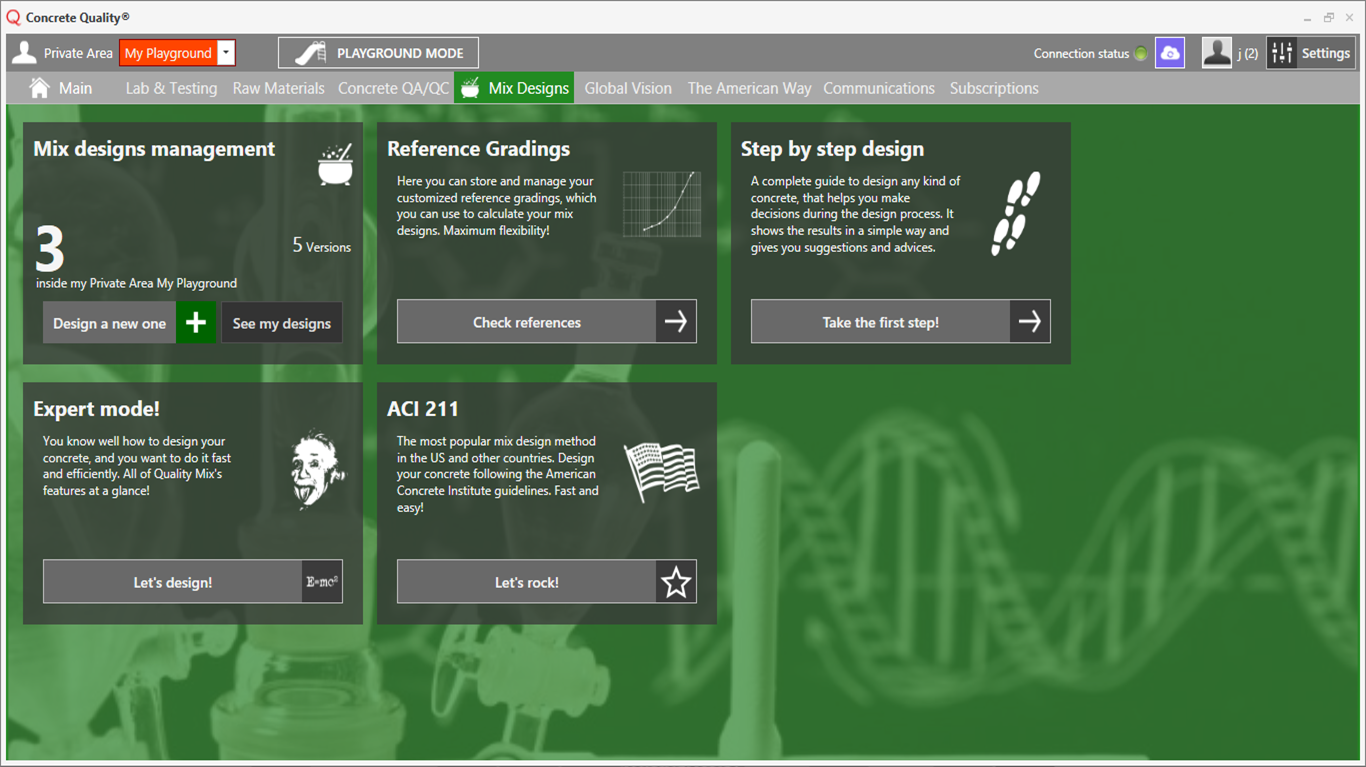Switch to the Raw Materials tab

coord(278,88)
